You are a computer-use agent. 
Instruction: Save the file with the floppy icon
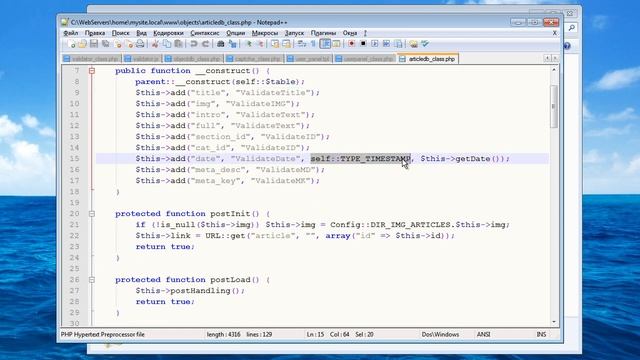pos(94,44)
